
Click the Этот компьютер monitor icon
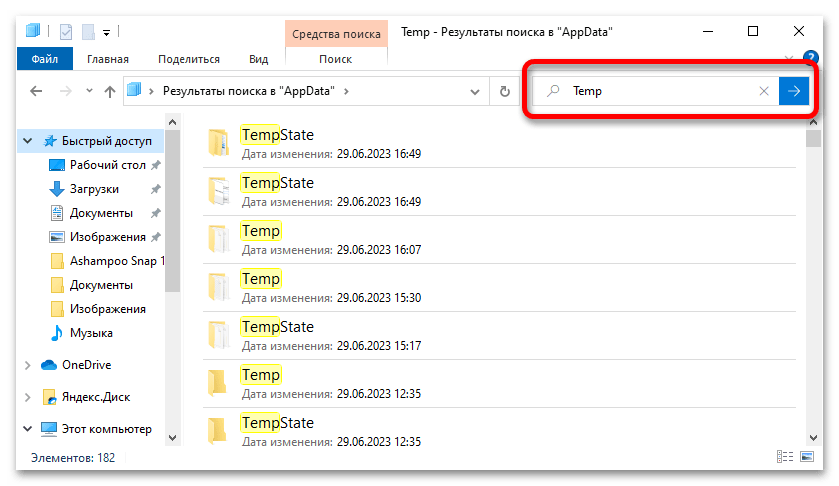pyautogui.click(x=49, y=429)
